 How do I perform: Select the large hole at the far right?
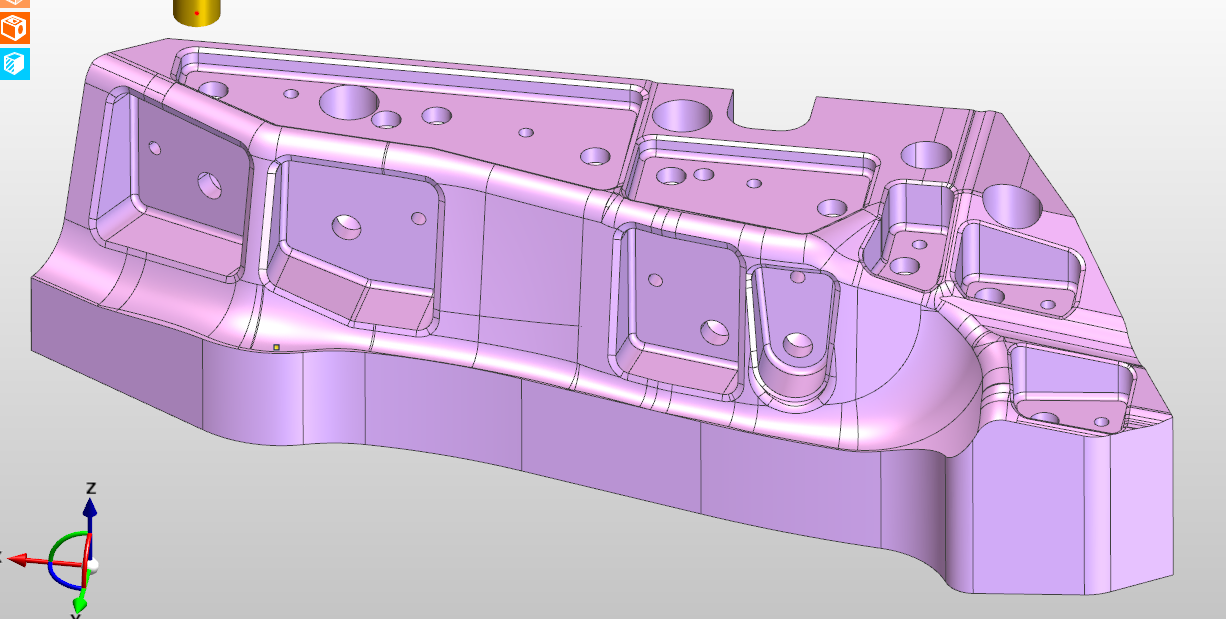click(x=1012, y=204)
